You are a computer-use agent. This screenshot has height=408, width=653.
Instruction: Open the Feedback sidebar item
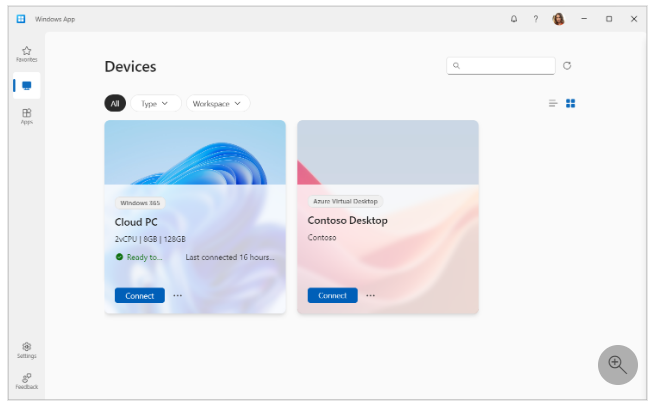click(x=27, y=381)
